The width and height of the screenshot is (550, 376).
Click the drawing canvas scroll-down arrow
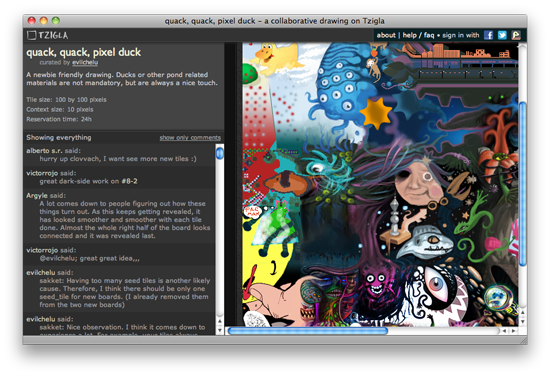(523, 321)
